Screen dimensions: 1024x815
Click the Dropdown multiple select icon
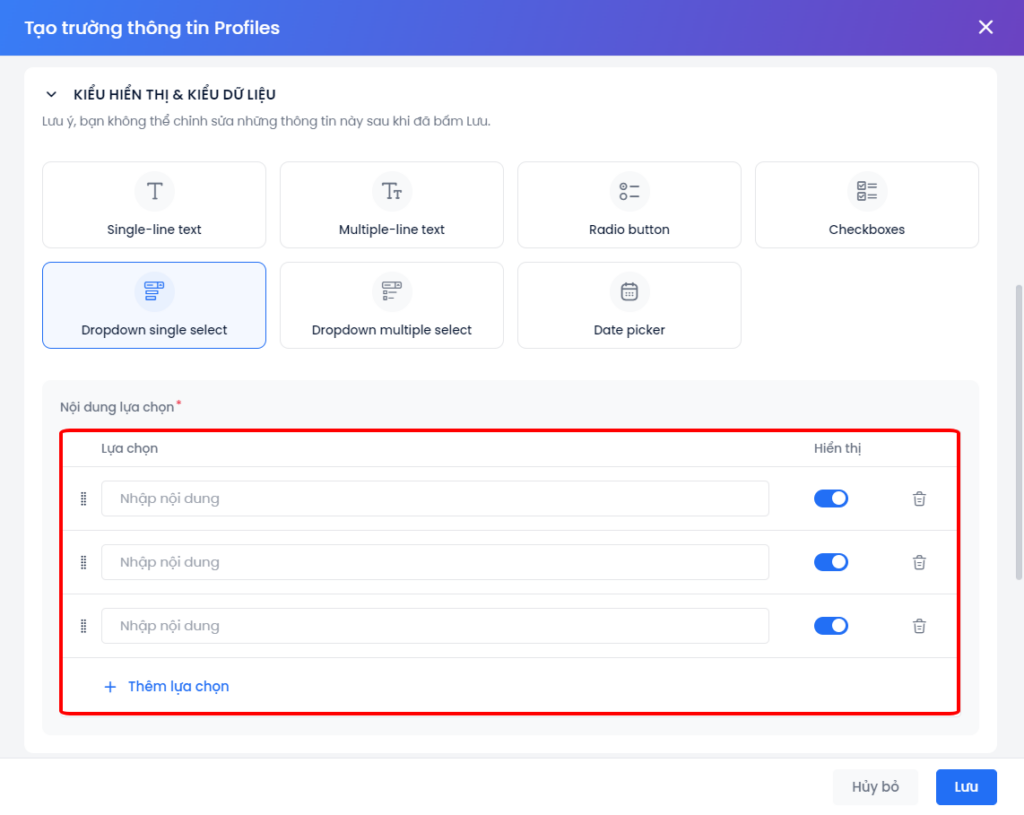coord(392,291)
